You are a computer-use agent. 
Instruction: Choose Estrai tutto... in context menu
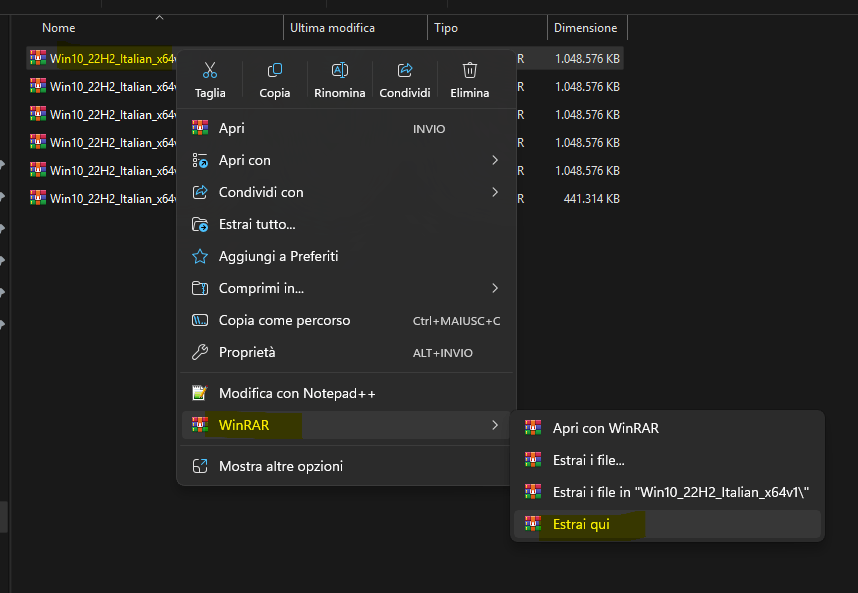tap(257, 225)
